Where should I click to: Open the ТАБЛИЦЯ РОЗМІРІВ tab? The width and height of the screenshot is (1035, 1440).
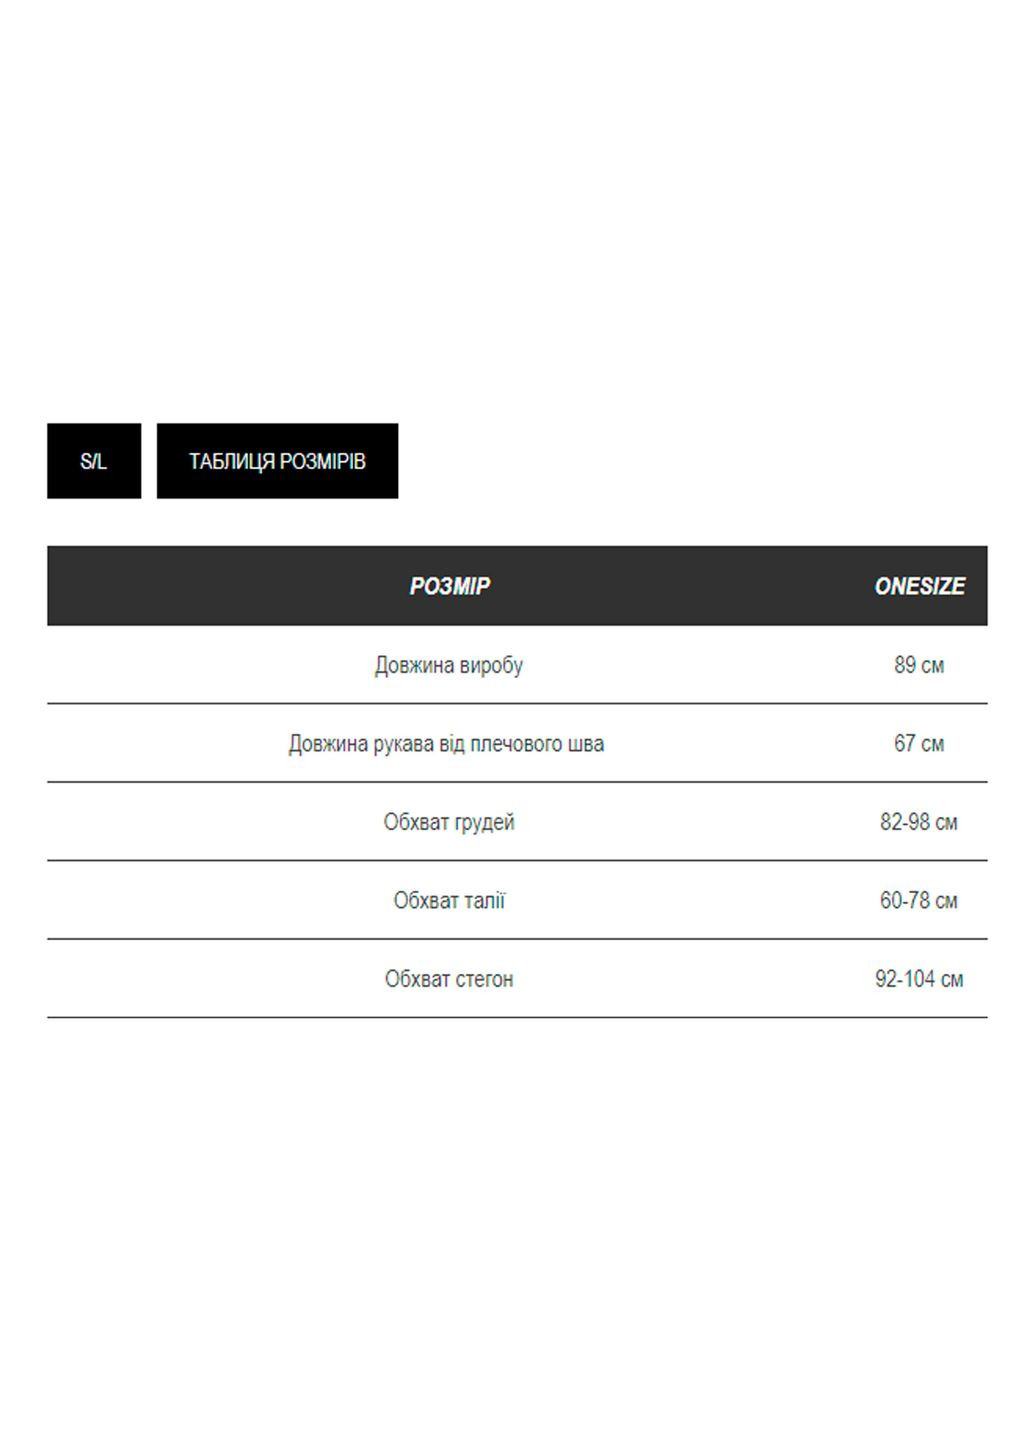click(277, 461)
